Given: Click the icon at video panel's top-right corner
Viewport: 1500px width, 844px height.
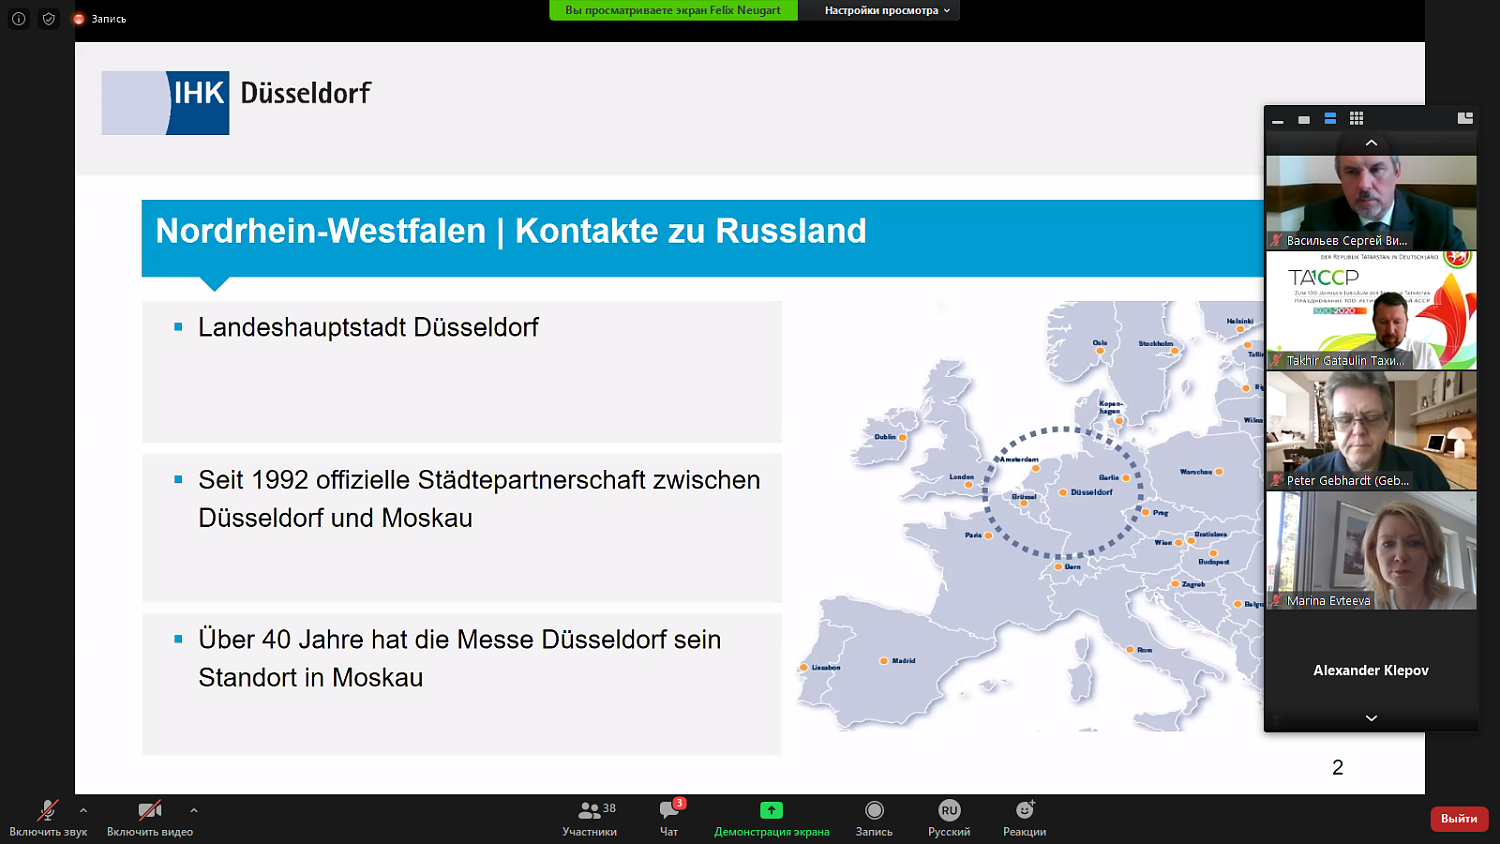Looking at the screenshot, I should point(1465,118).
